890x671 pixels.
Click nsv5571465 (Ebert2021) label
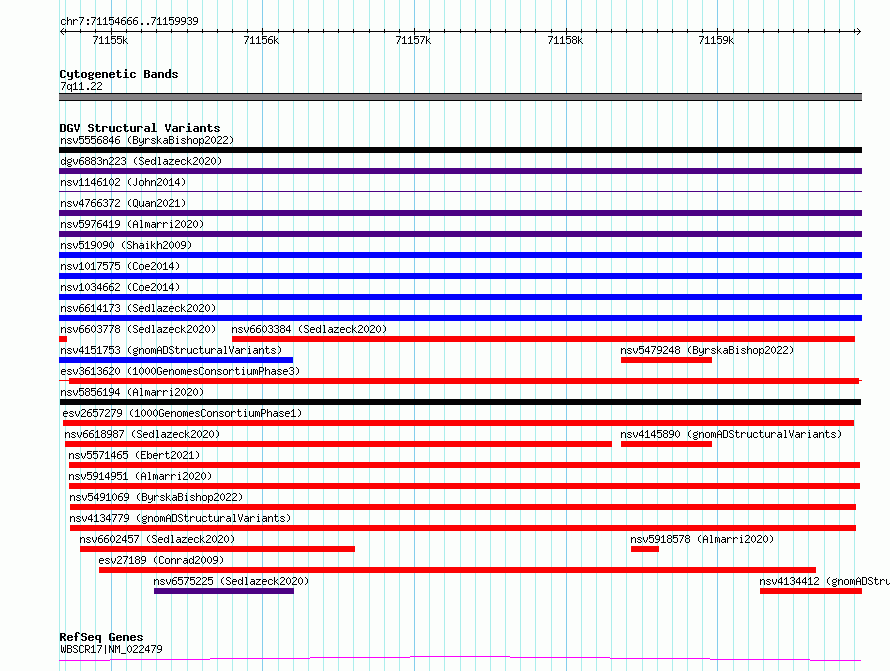tap(134, 455)
